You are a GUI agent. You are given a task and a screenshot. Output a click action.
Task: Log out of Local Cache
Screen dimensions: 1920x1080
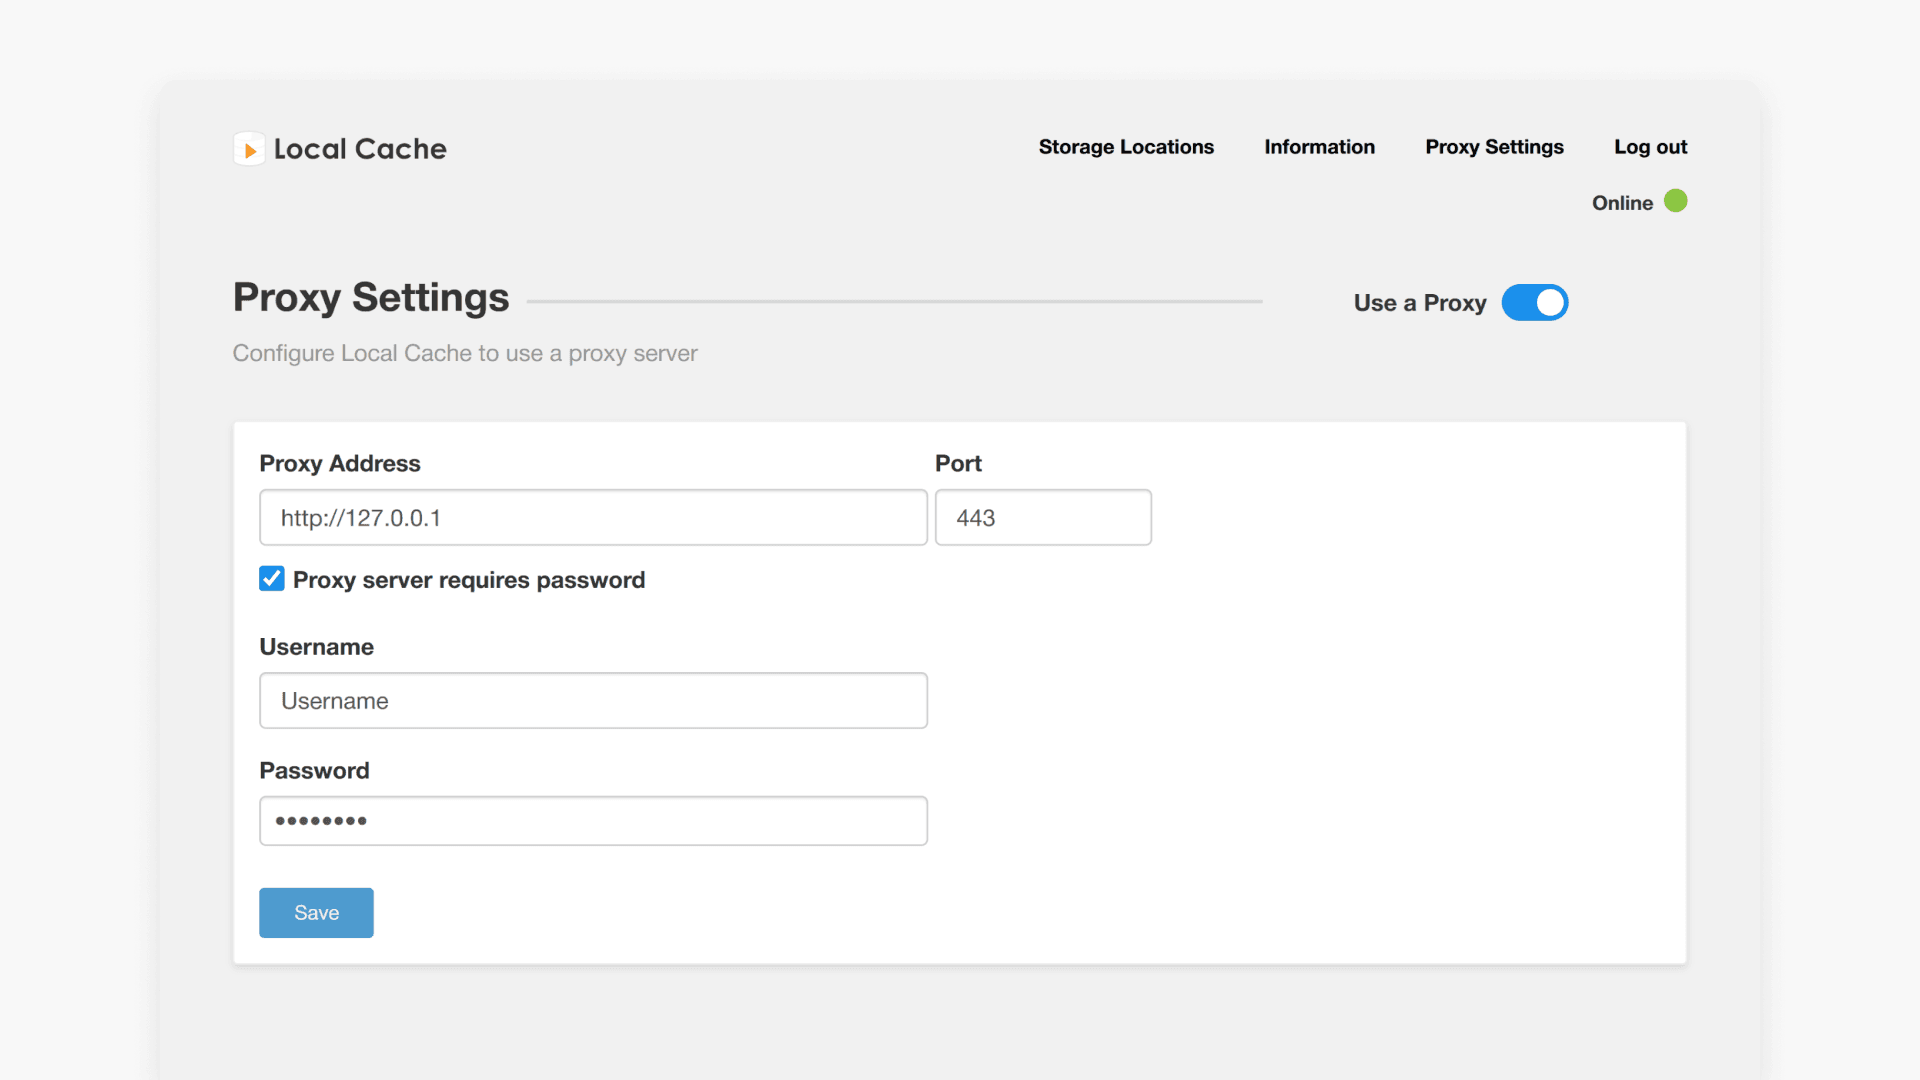(1649, 147)
